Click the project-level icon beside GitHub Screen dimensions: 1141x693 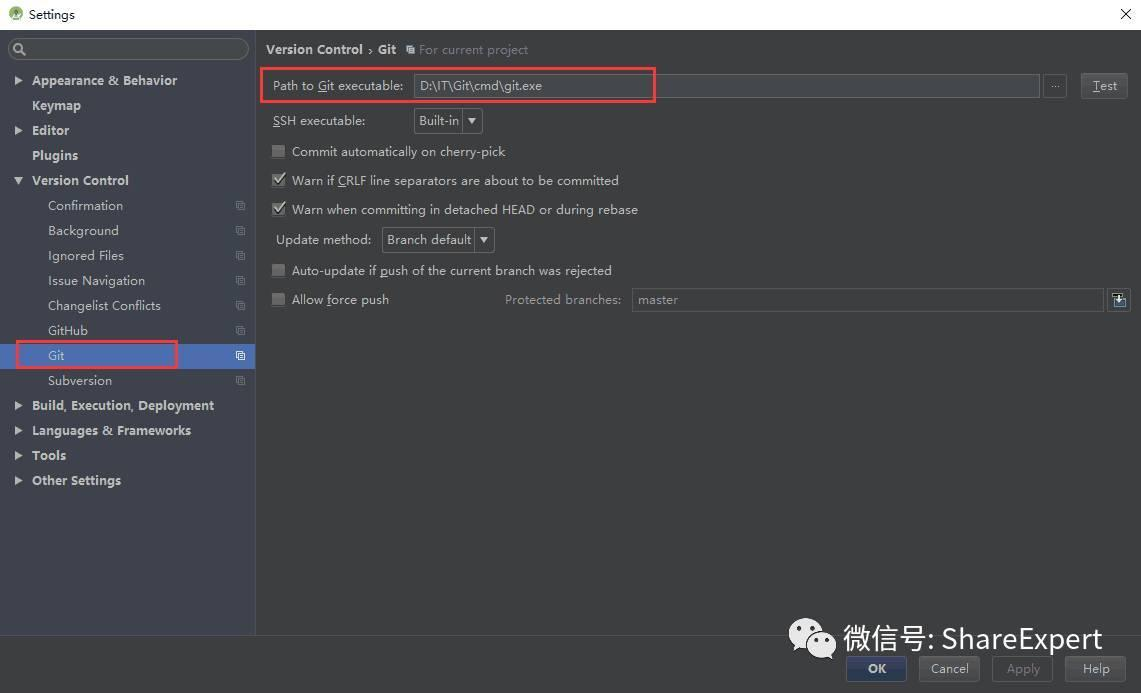[240, 330]
